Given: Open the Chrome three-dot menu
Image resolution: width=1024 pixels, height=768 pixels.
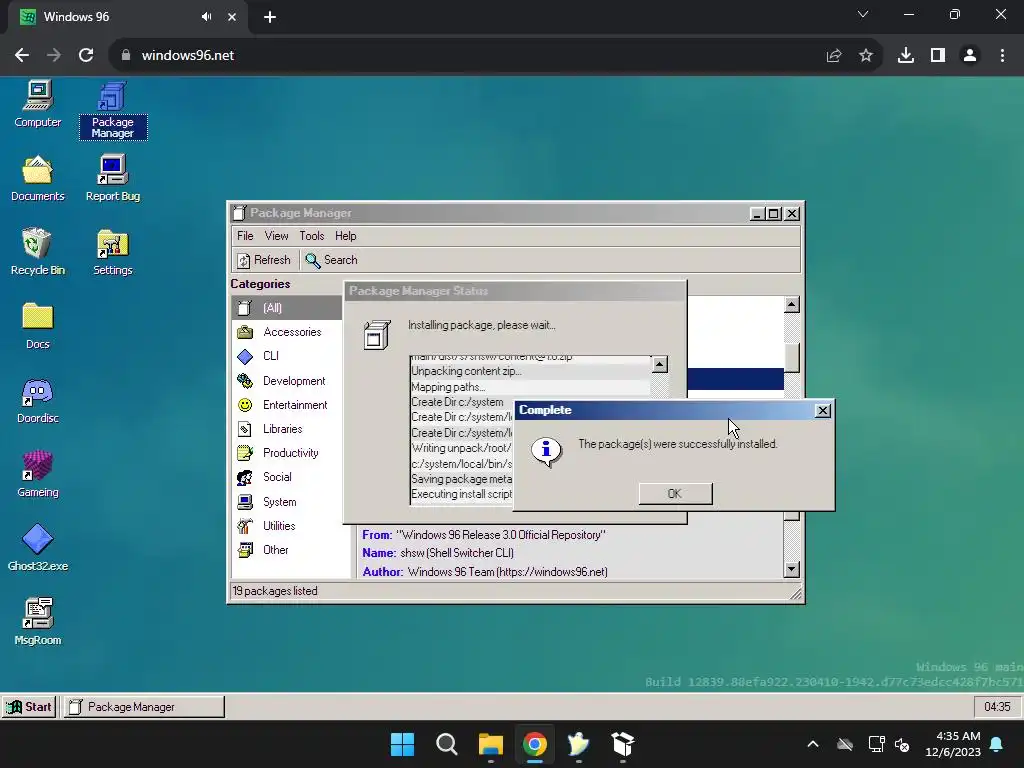Looking at the screenshot, I should [x=1002, y=56].
